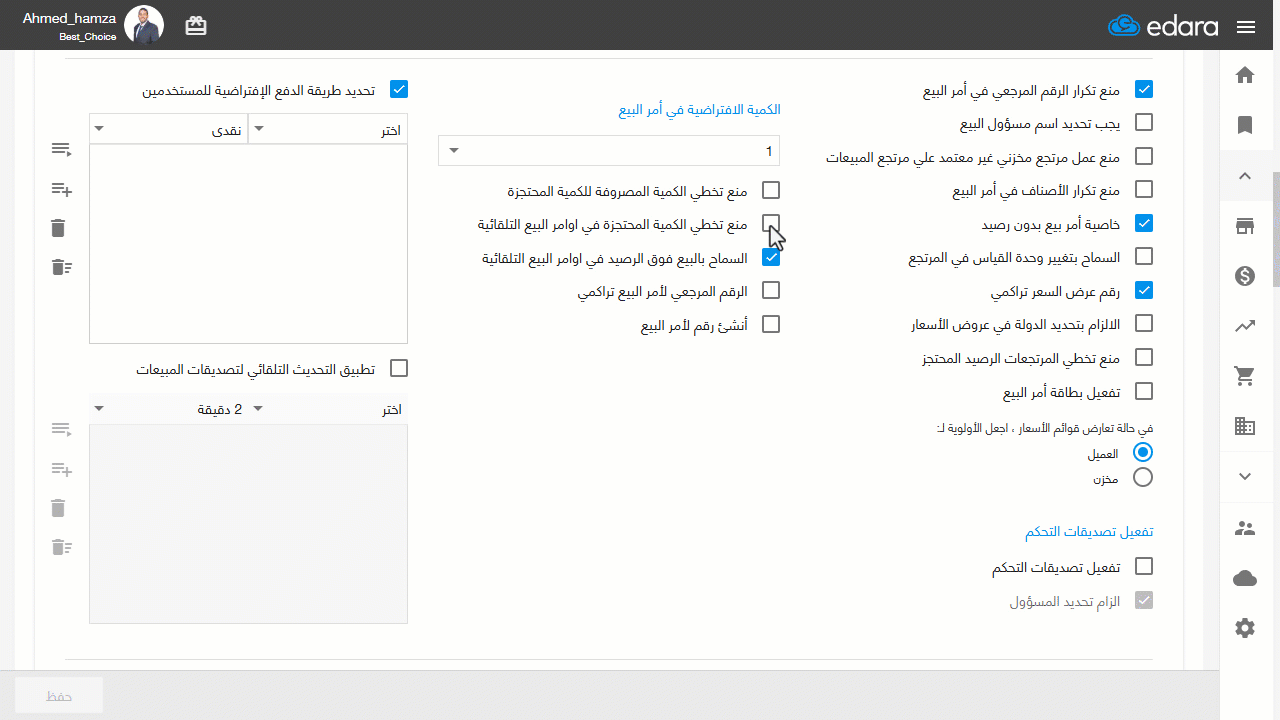Open the cloud icon in sidebar
This screenshot has width=1280, height=720.
point(1245,578)
